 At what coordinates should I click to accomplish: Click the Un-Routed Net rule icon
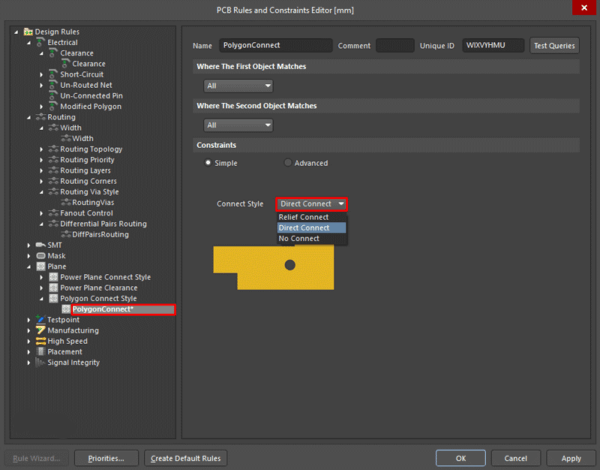coord(53,85)
